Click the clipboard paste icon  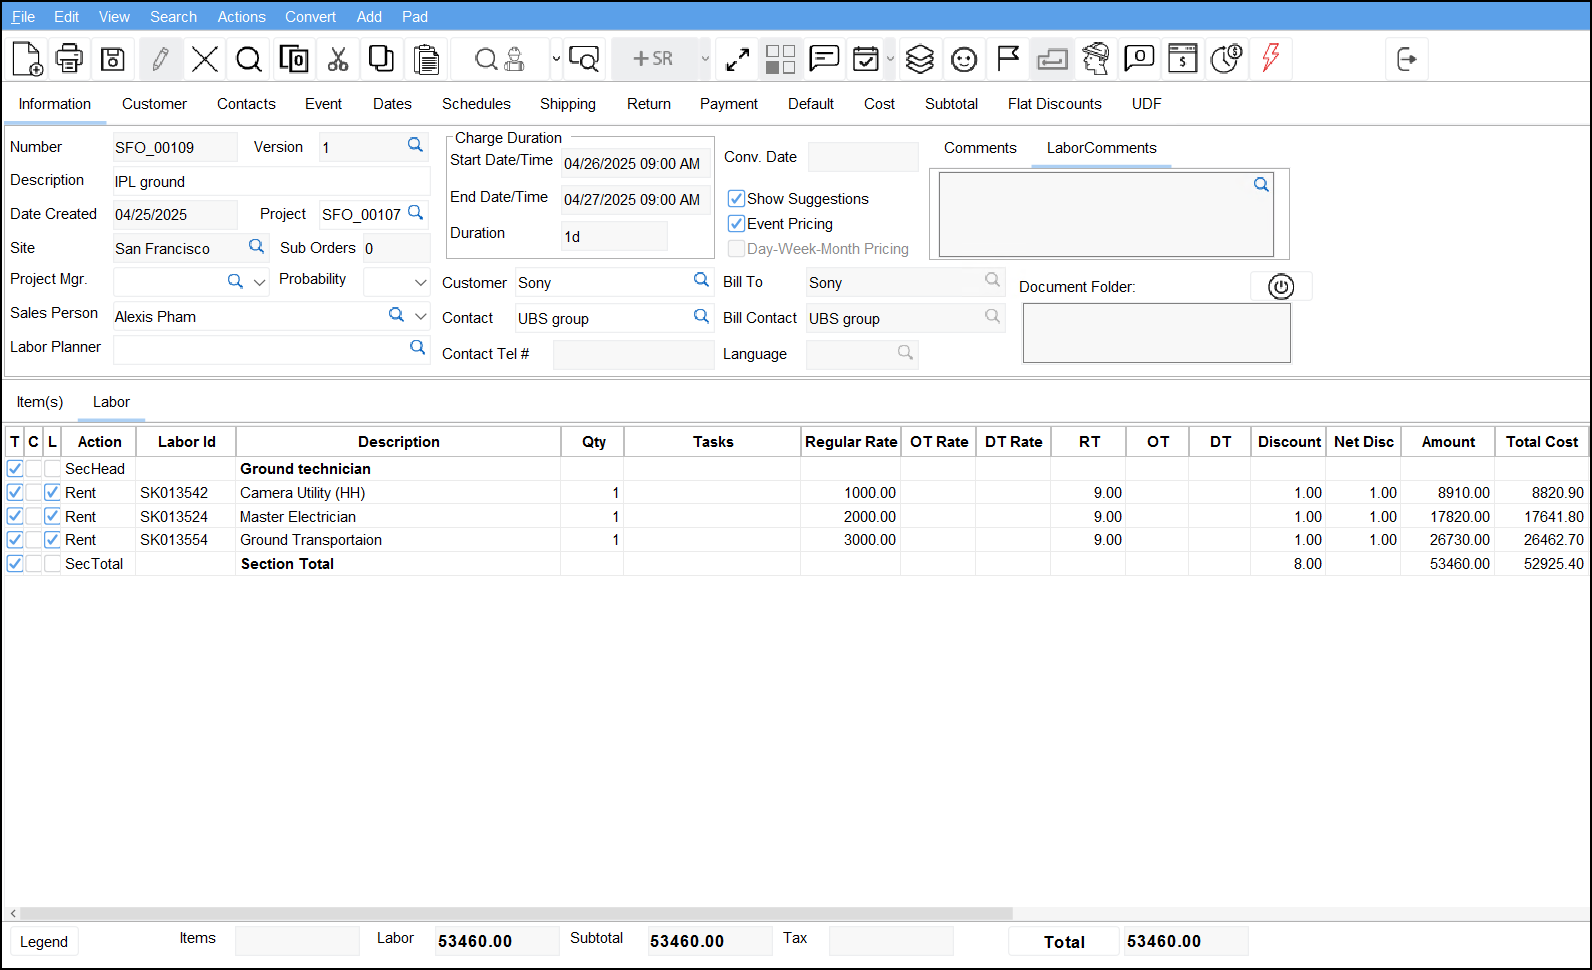(x=427, y=59)
